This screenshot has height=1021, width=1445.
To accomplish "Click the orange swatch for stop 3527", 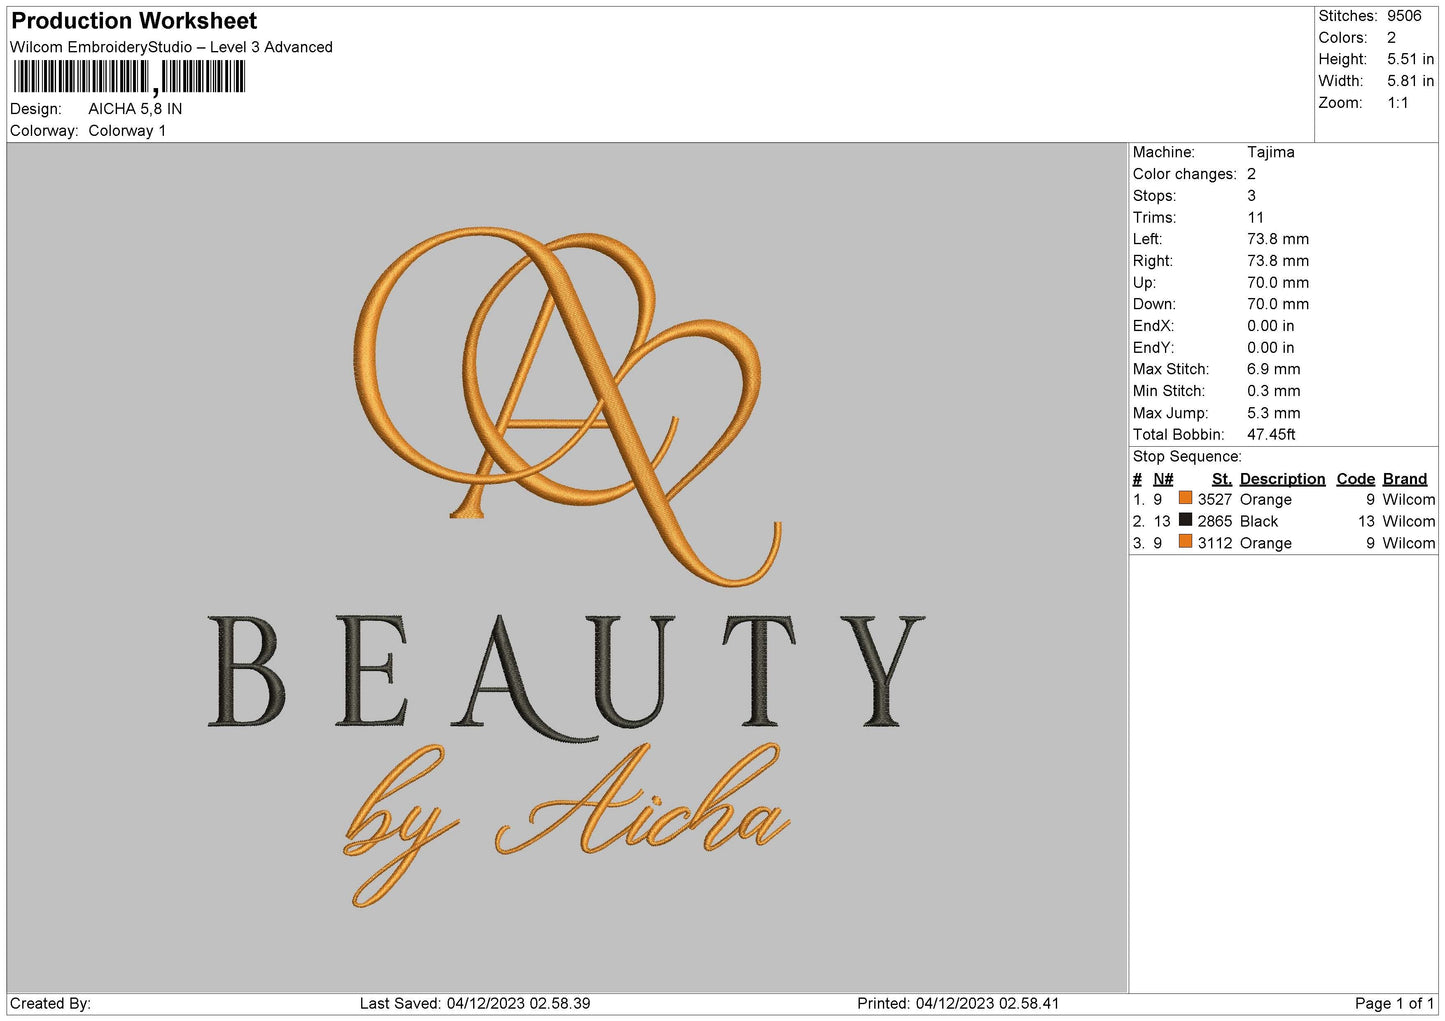I will [x=1185, y=498].
